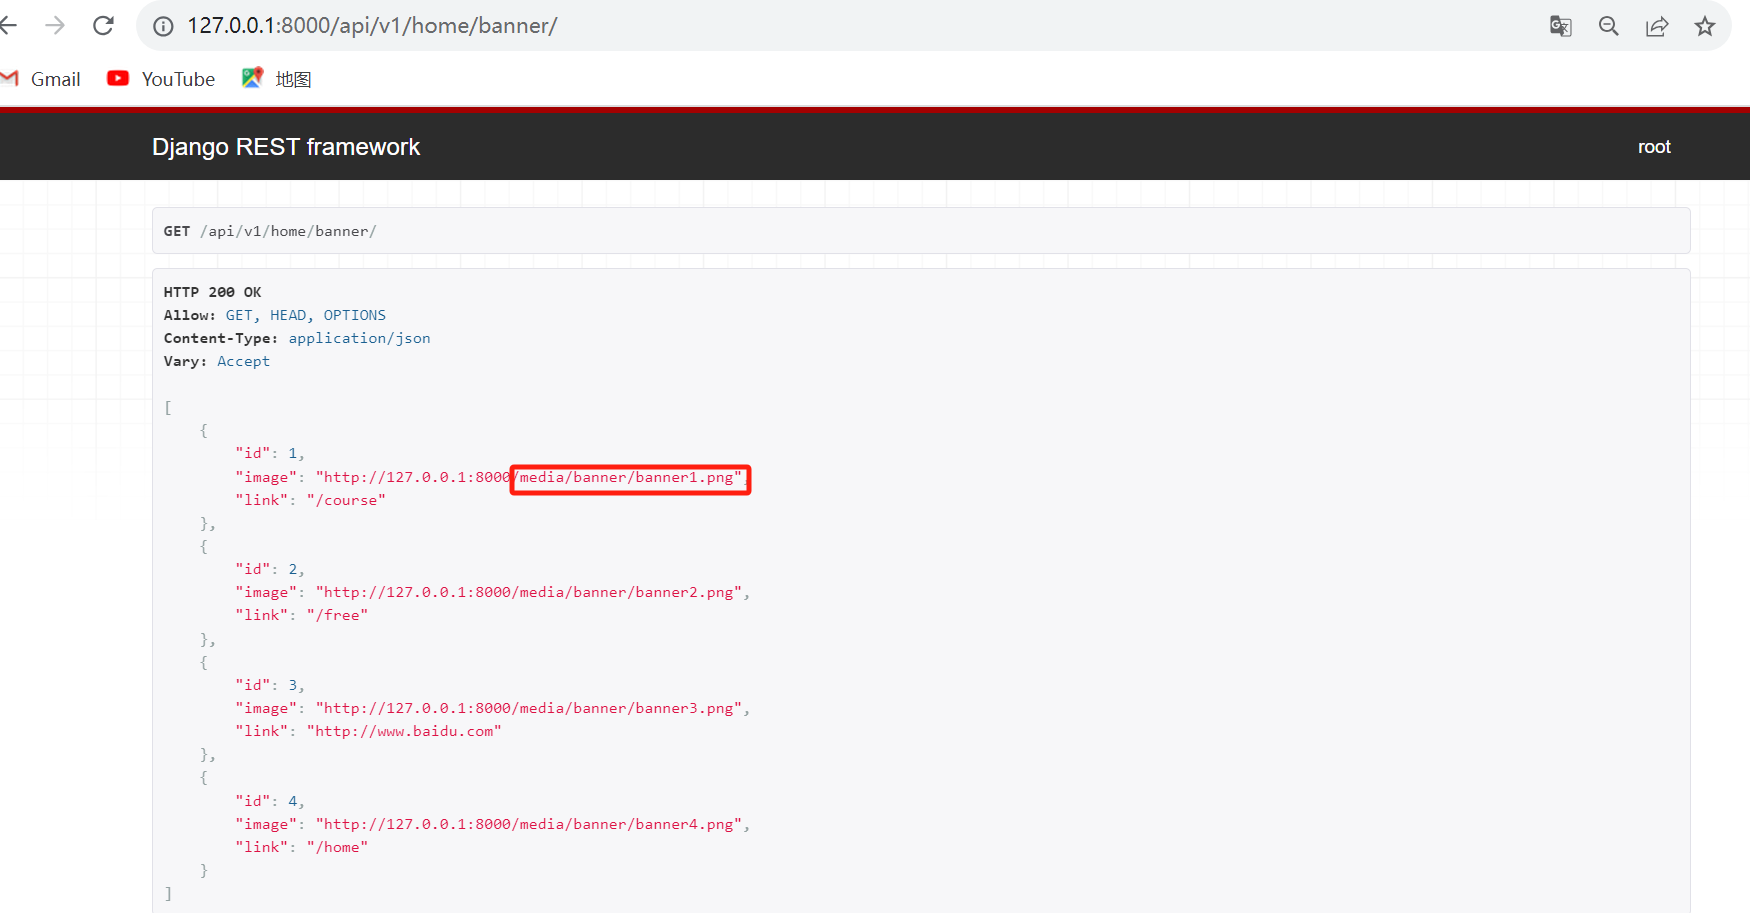
Task: Click the "id": 1 line
Action: point(270,454)
